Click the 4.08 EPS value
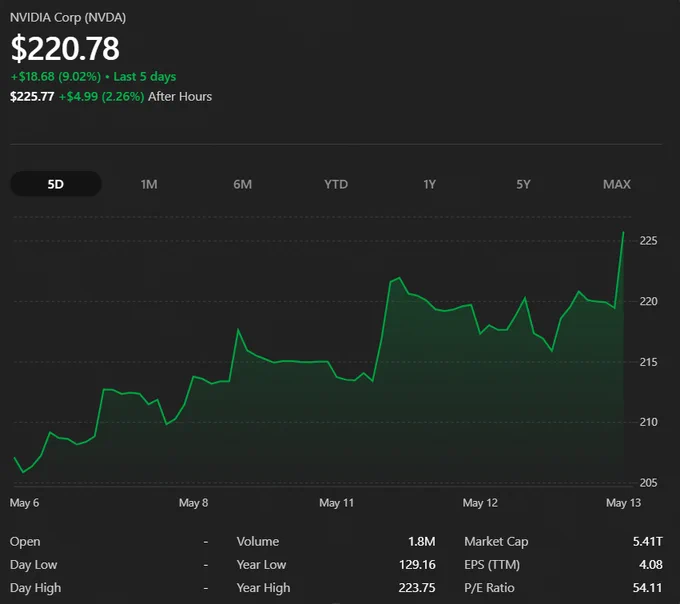Screen dimensions: 680x604 651,565
